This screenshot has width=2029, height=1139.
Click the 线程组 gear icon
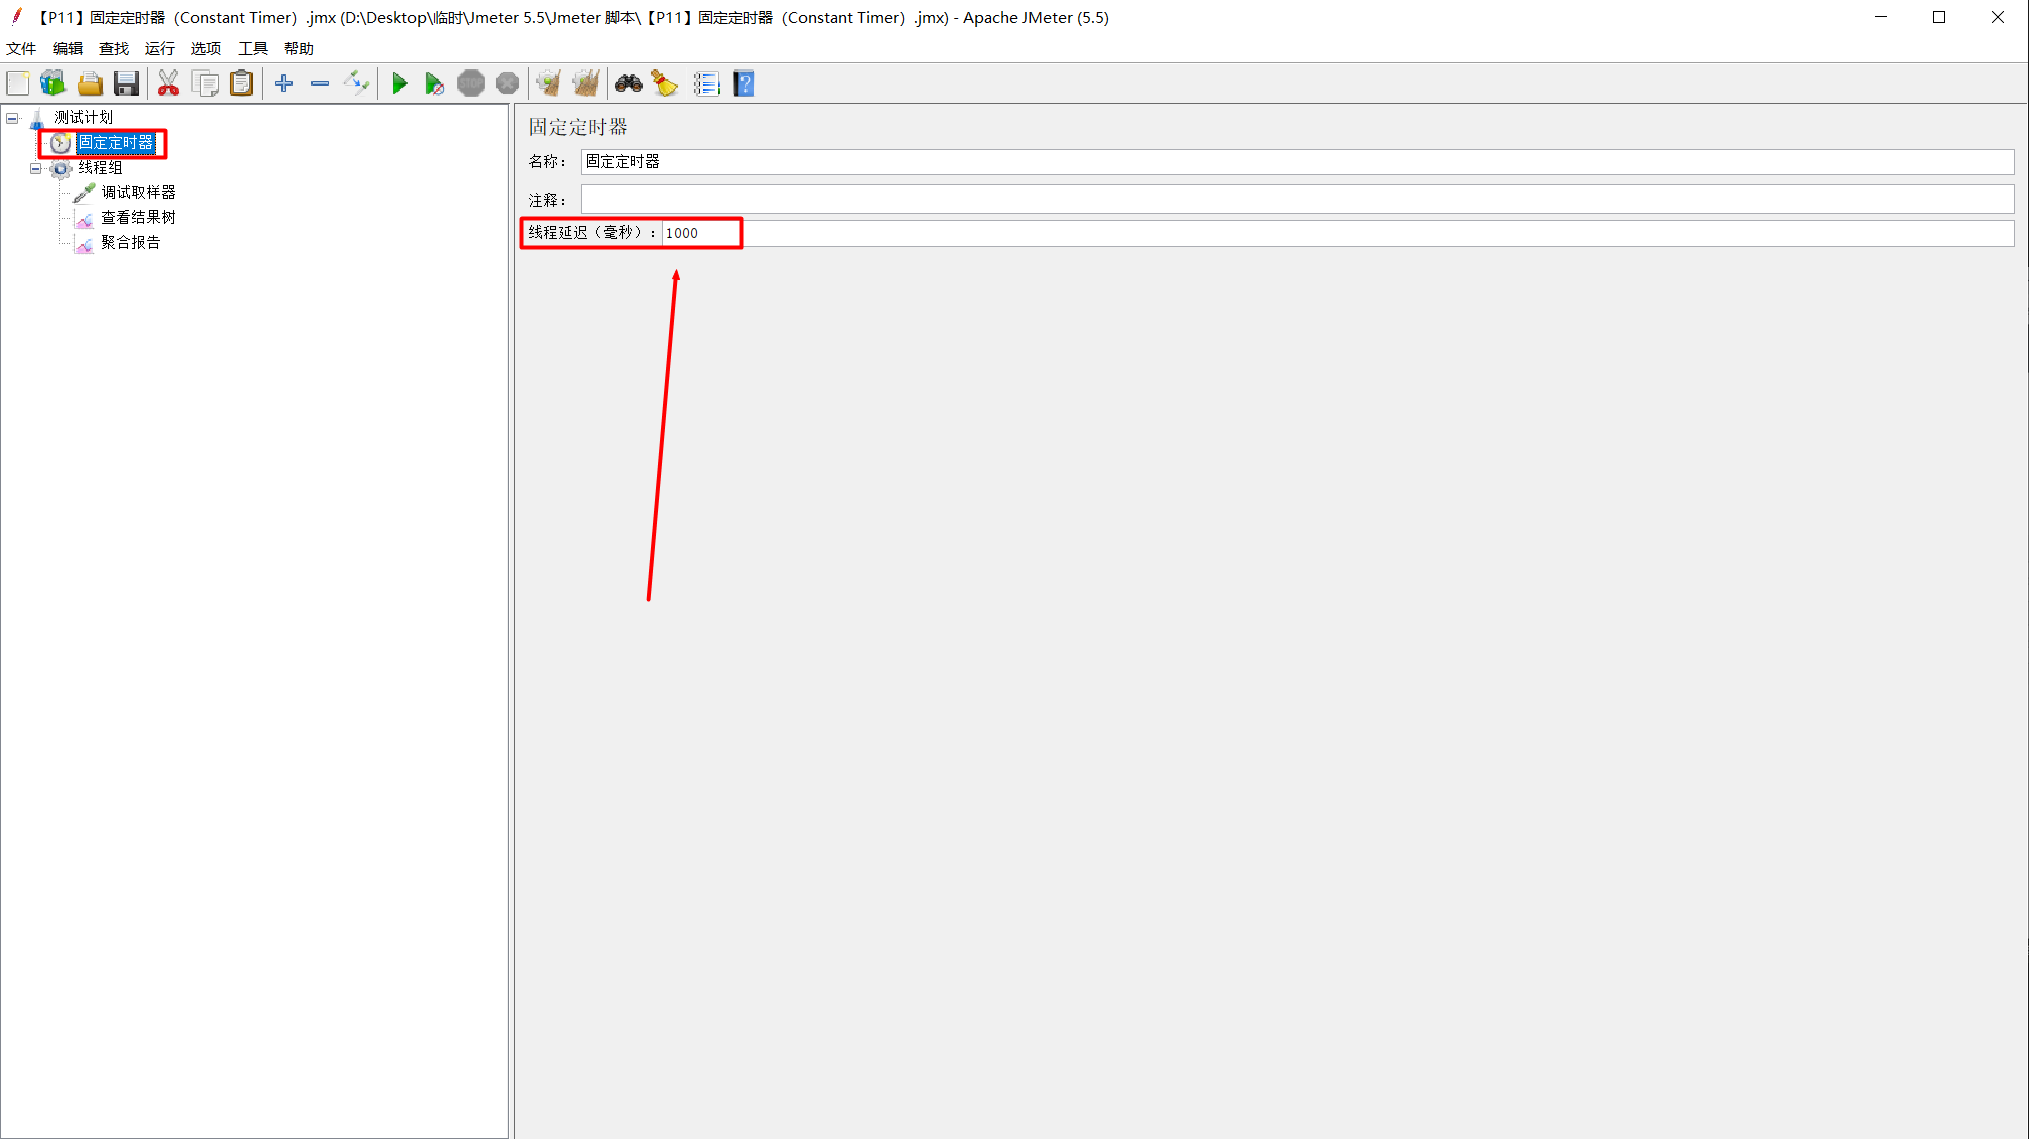(x=61, y=168)
